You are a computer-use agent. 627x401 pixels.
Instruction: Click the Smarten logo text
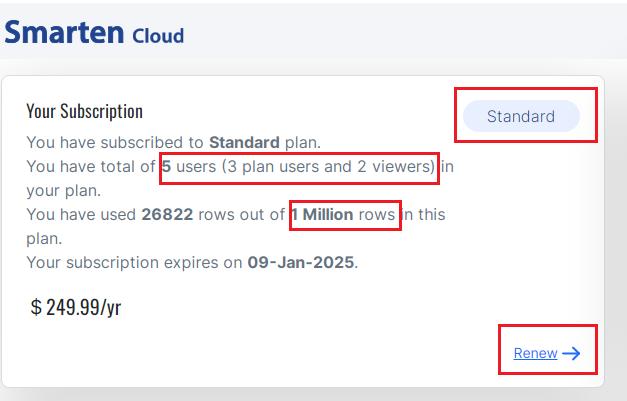point(64,32)
